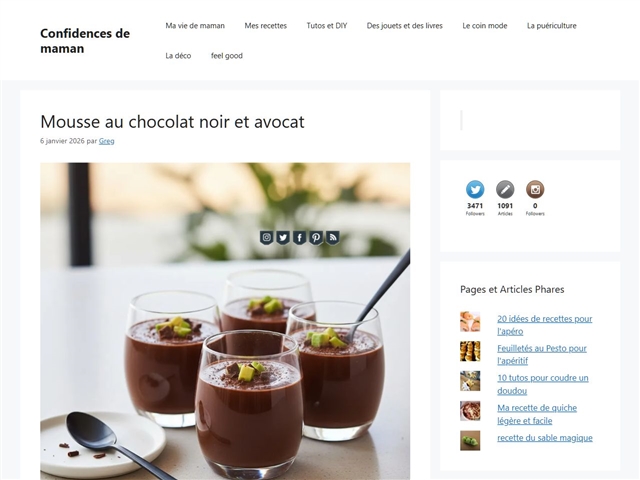
Task: Click the "Confidences de maman" site title
Action: click(85, 41)
